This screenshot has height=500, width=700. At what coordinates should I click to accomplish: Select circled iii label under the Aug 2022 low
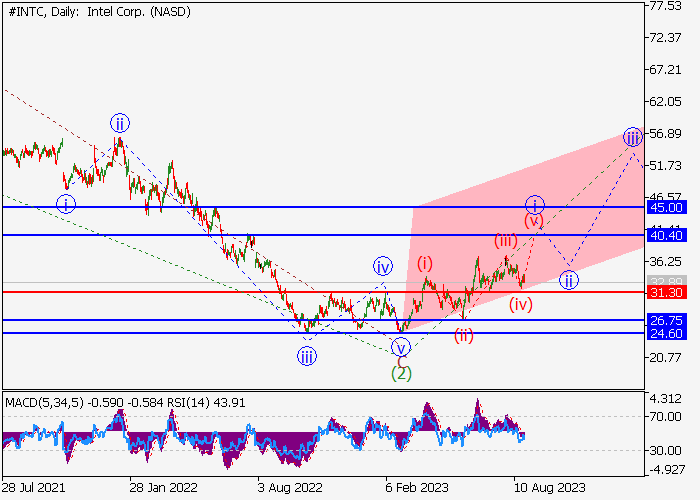coord(307,357)
